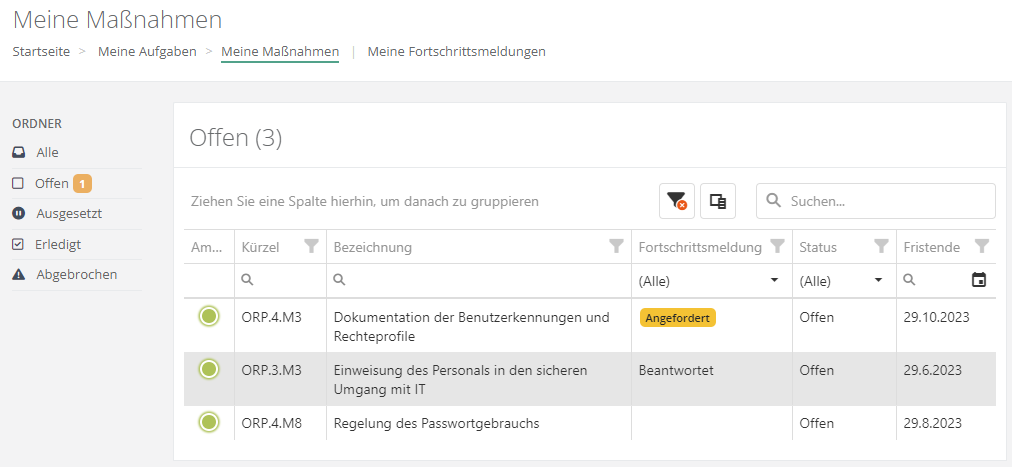Expand the Status (Alle) filter dropdown

click(x=878, y=280)
